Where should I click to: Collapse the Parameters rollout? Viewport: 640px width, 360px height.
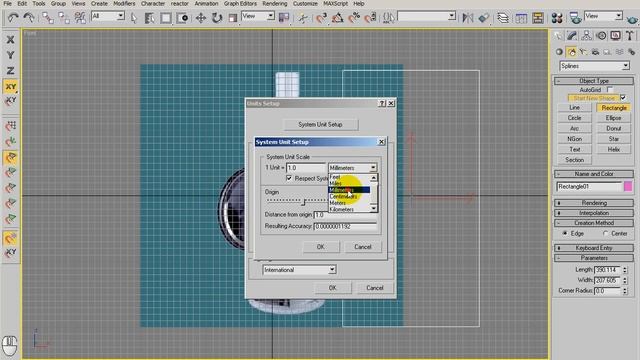(593, 258)
